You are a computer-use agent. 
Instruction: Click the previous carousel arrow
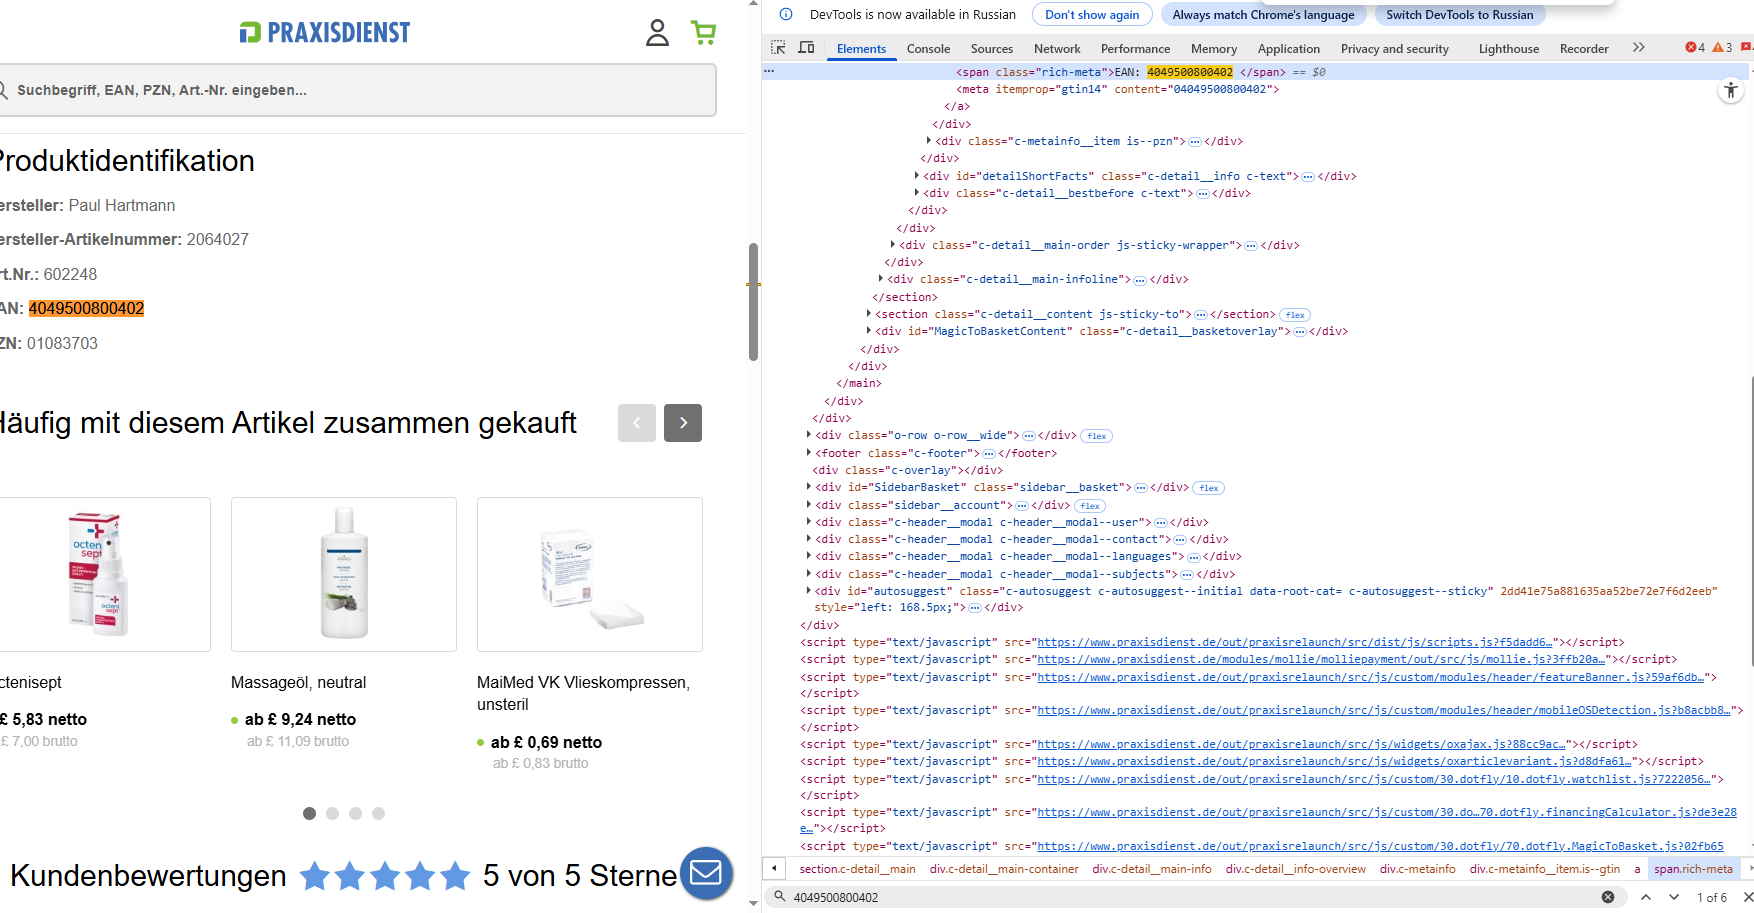(637, 423)
